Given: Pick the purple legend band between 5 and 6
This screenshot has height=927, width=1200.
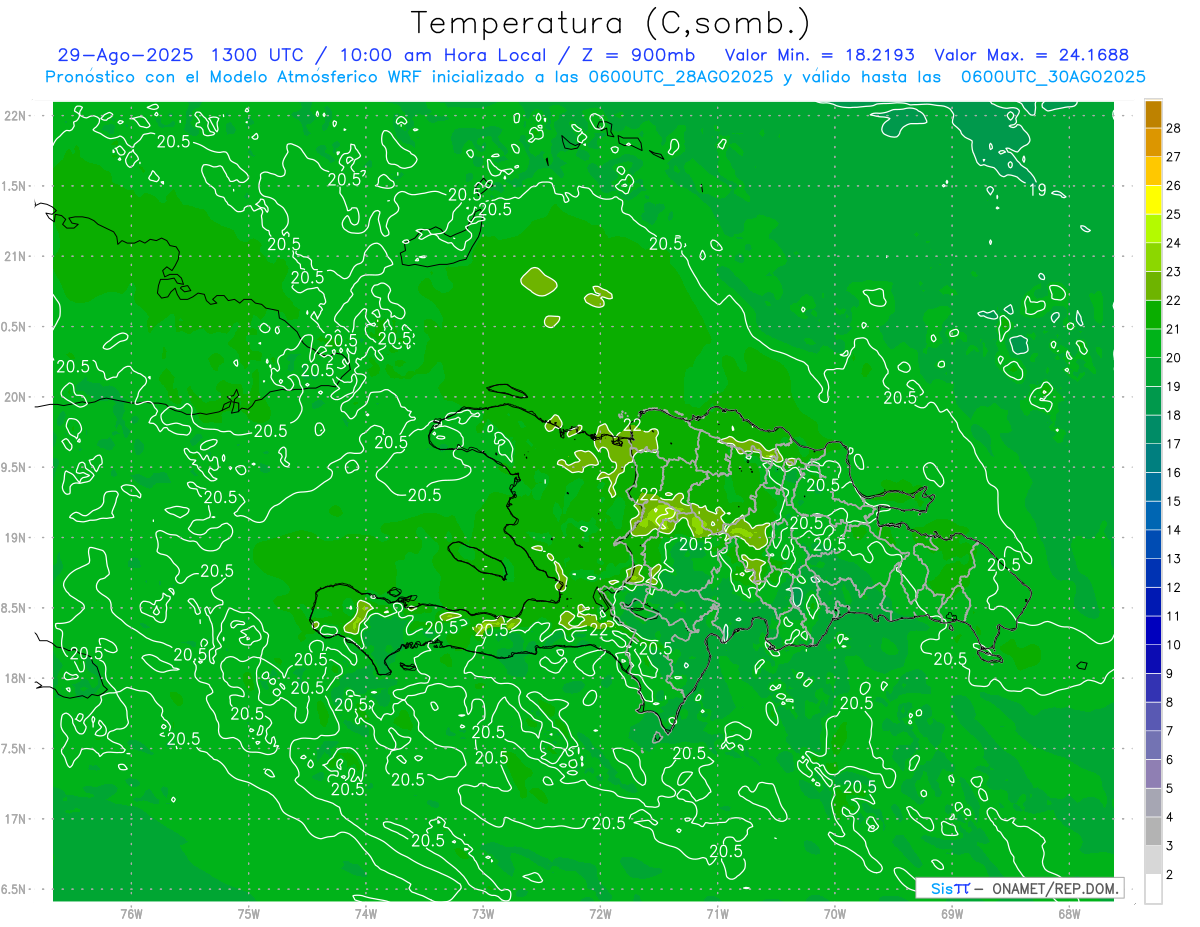Looking at the screenshot, I should click(x=1153, y=775).
